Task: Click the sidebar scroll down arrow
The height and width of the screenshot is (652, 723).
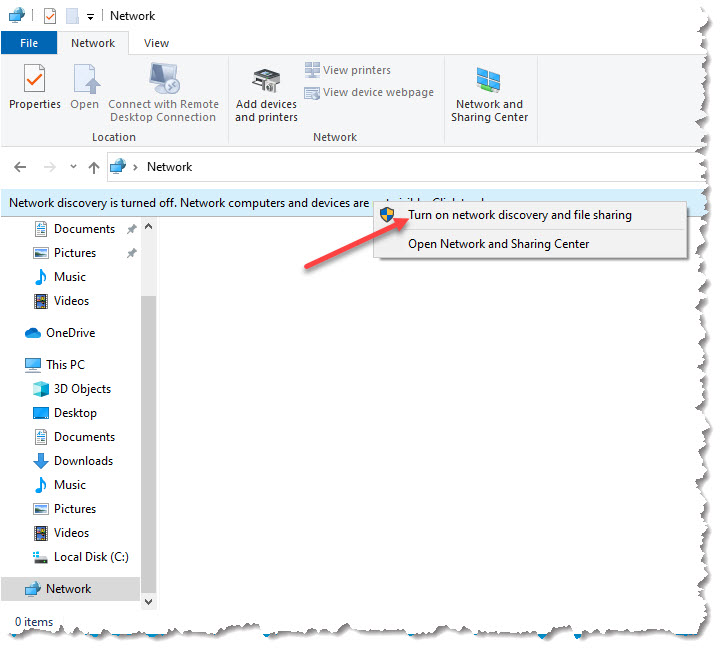Action: click(x=149, y=602)
